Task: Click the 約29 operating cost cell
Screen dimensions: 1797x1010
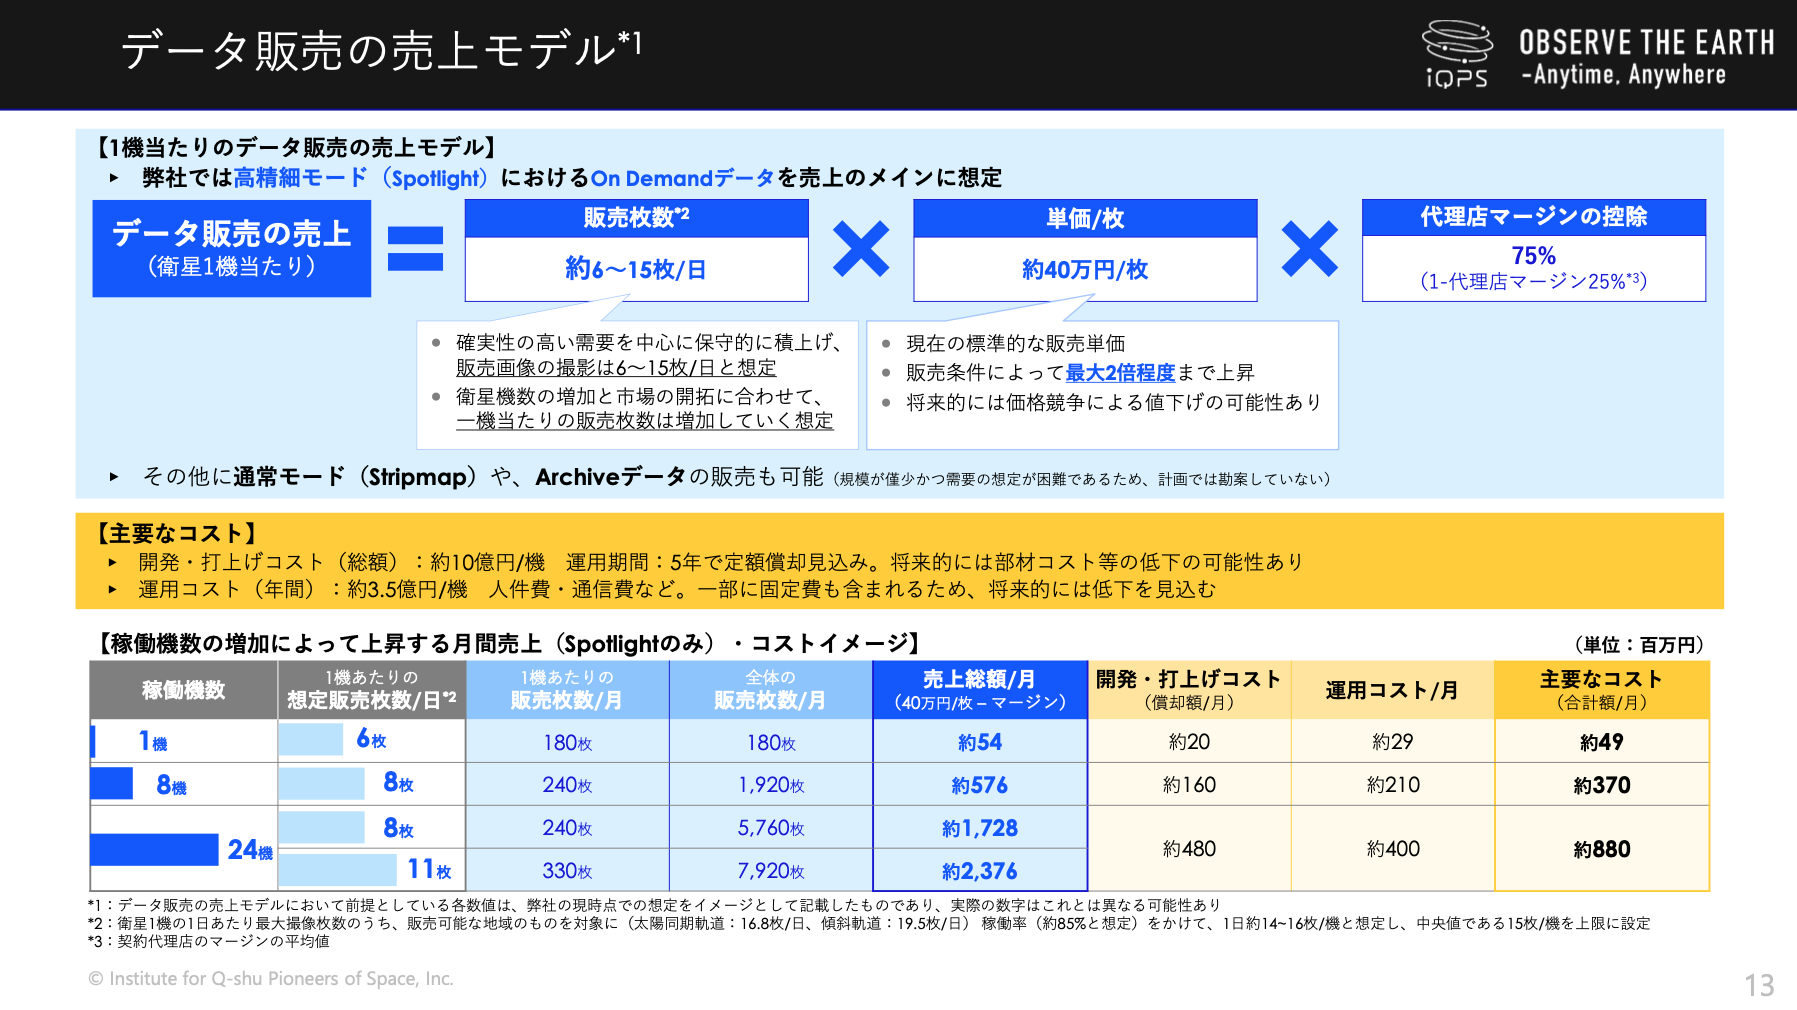Action: click(x=1393, y=742)
